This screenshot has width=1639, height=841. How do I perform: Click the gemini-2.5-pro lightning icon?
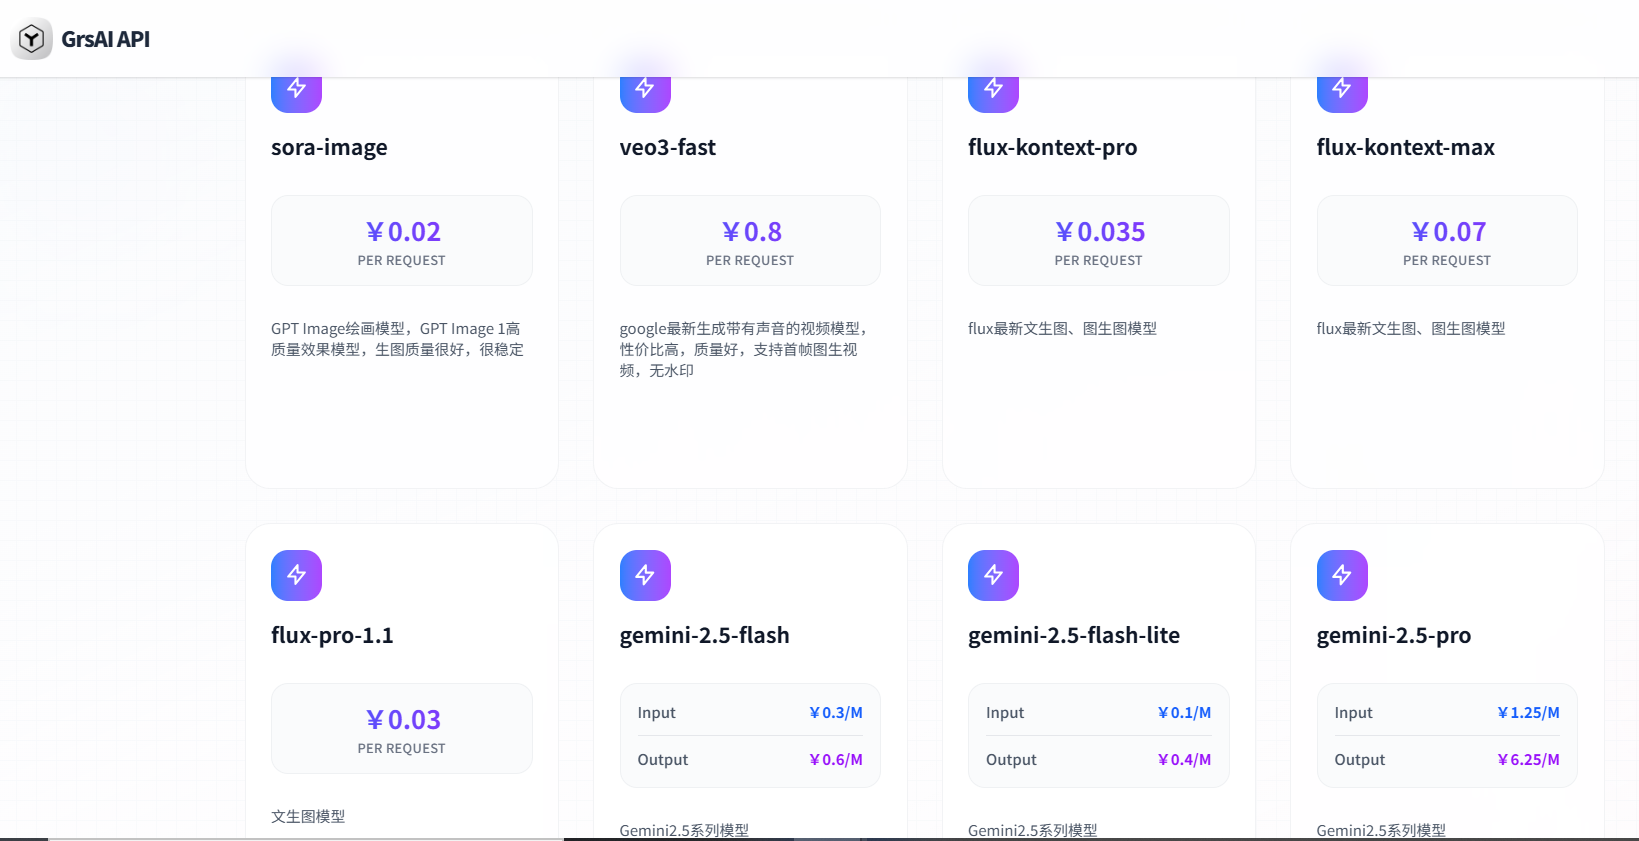click(1342, 575)
